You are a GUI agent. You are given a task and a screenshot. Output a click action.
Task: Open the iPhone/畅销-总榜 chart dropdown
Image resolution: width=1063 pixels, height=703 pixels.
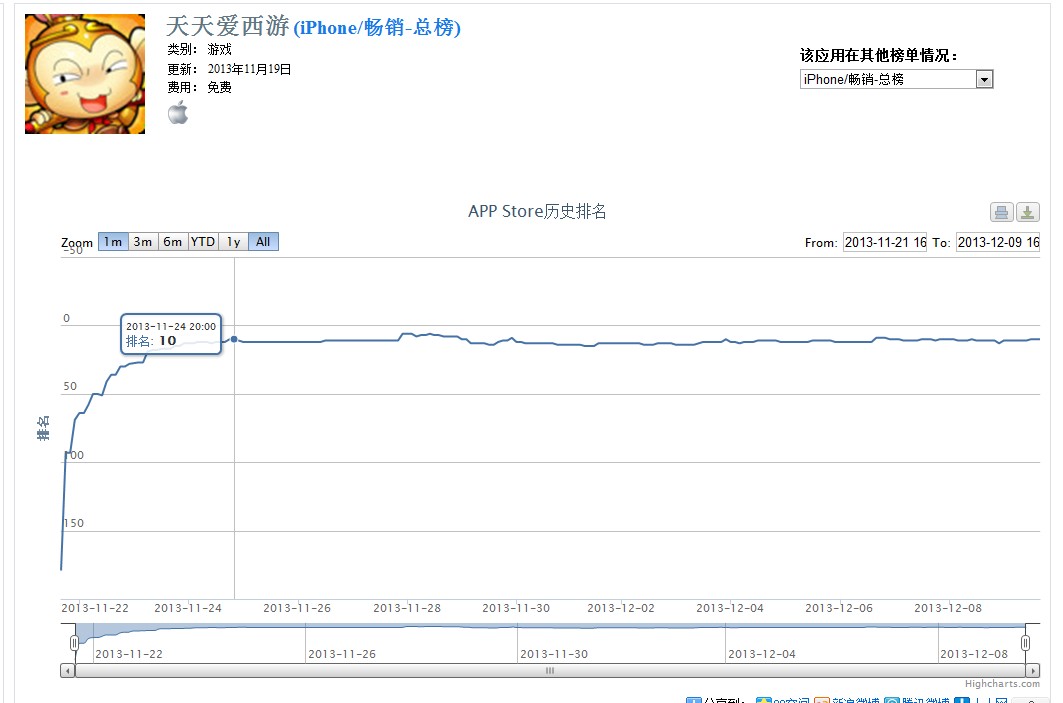coord(896,79)
